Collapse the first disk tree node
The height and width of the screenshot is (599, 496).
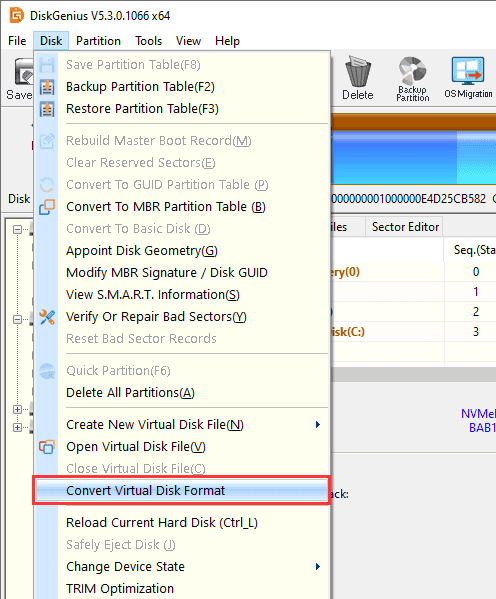tap(17, 230)
